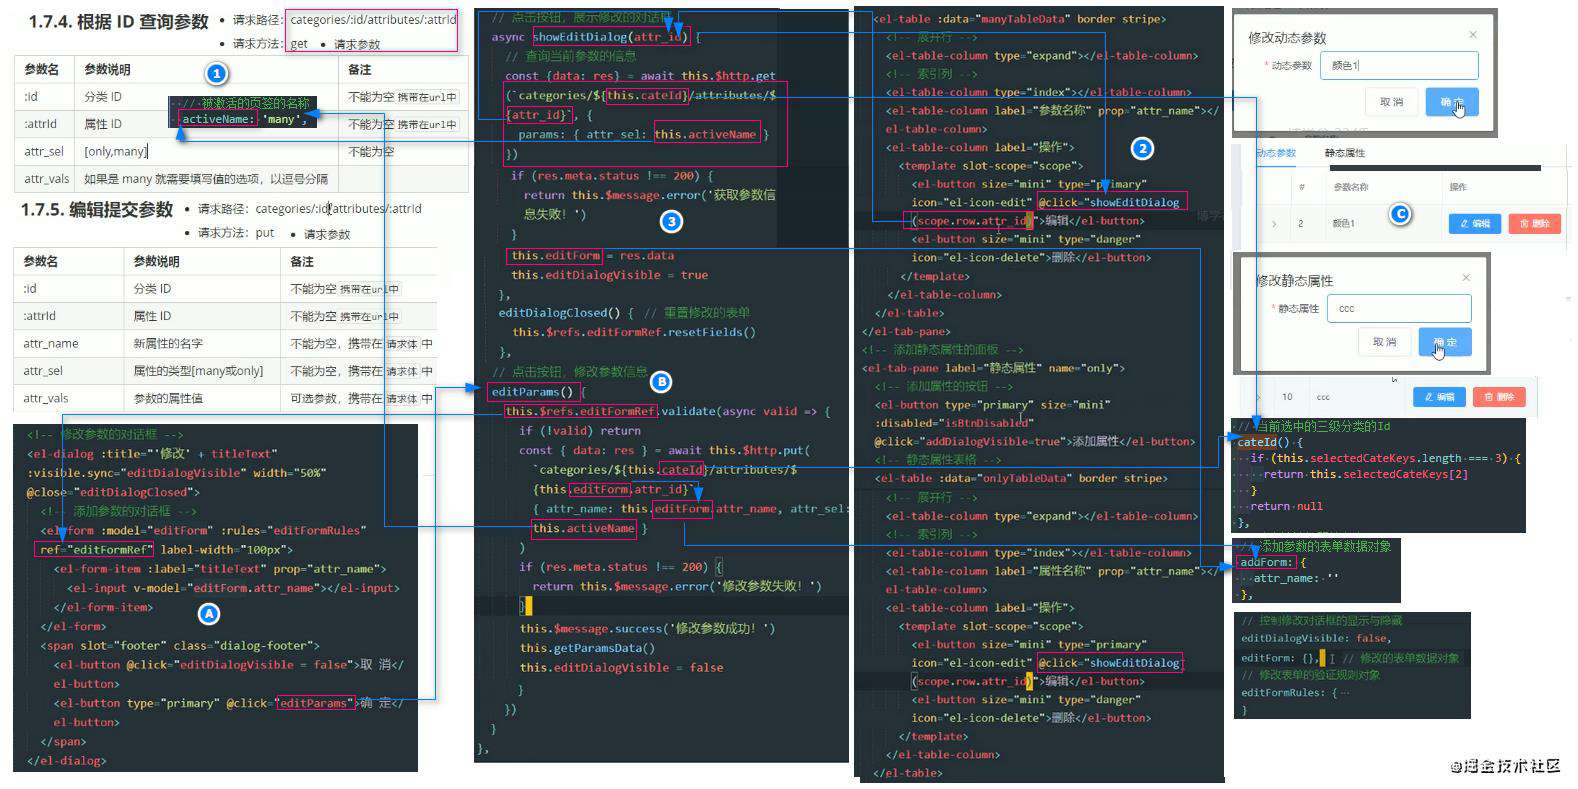Click code :data="onlyTableData" line

(x=1020, y=478)
